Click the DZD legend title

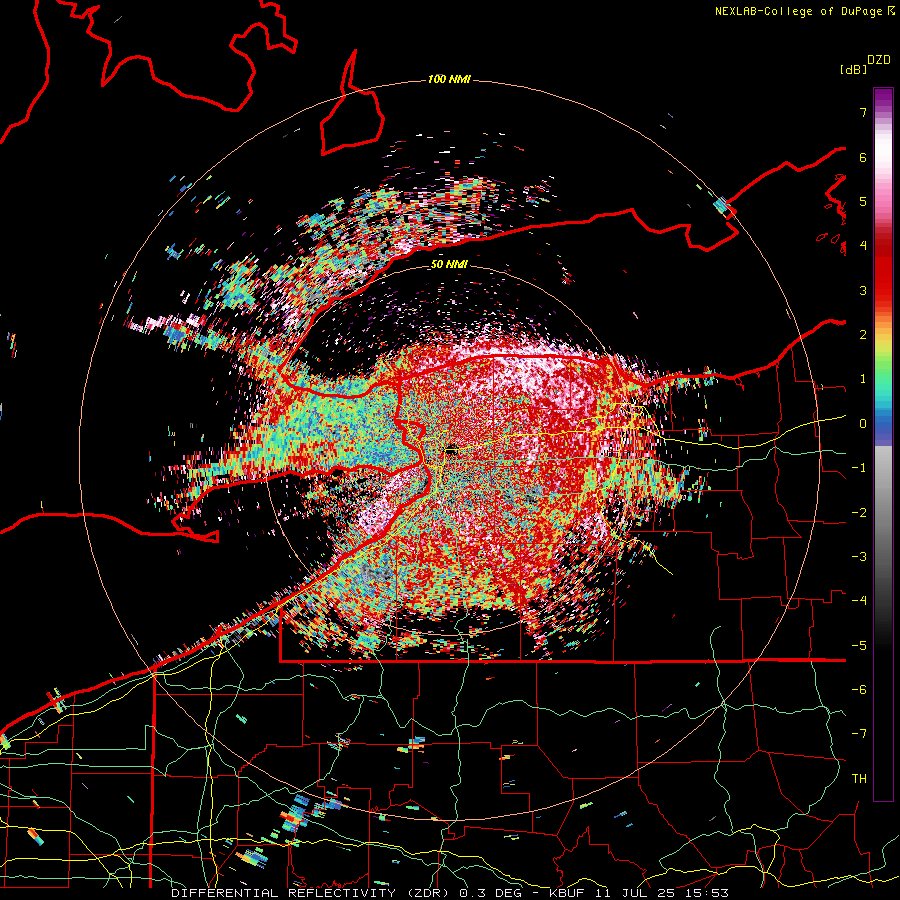click(879, 60)
